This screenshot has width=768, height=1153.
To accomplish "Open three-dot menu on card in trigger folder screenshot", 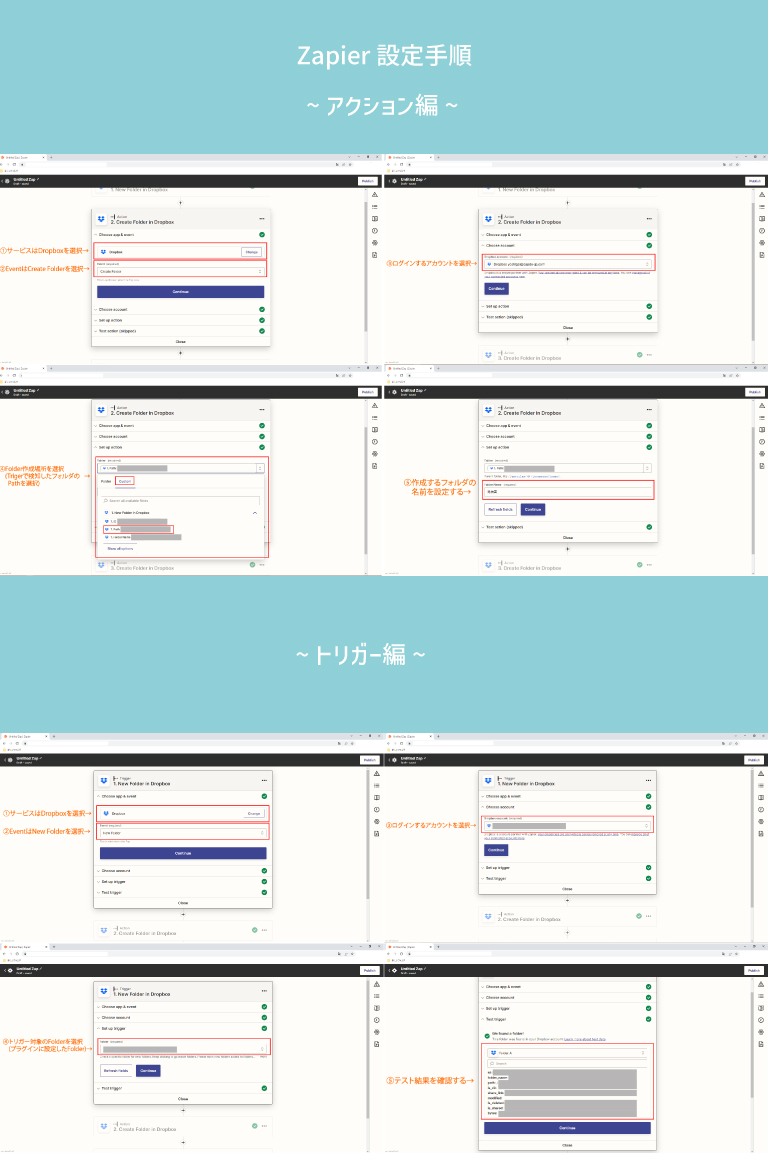I will 264,991.
